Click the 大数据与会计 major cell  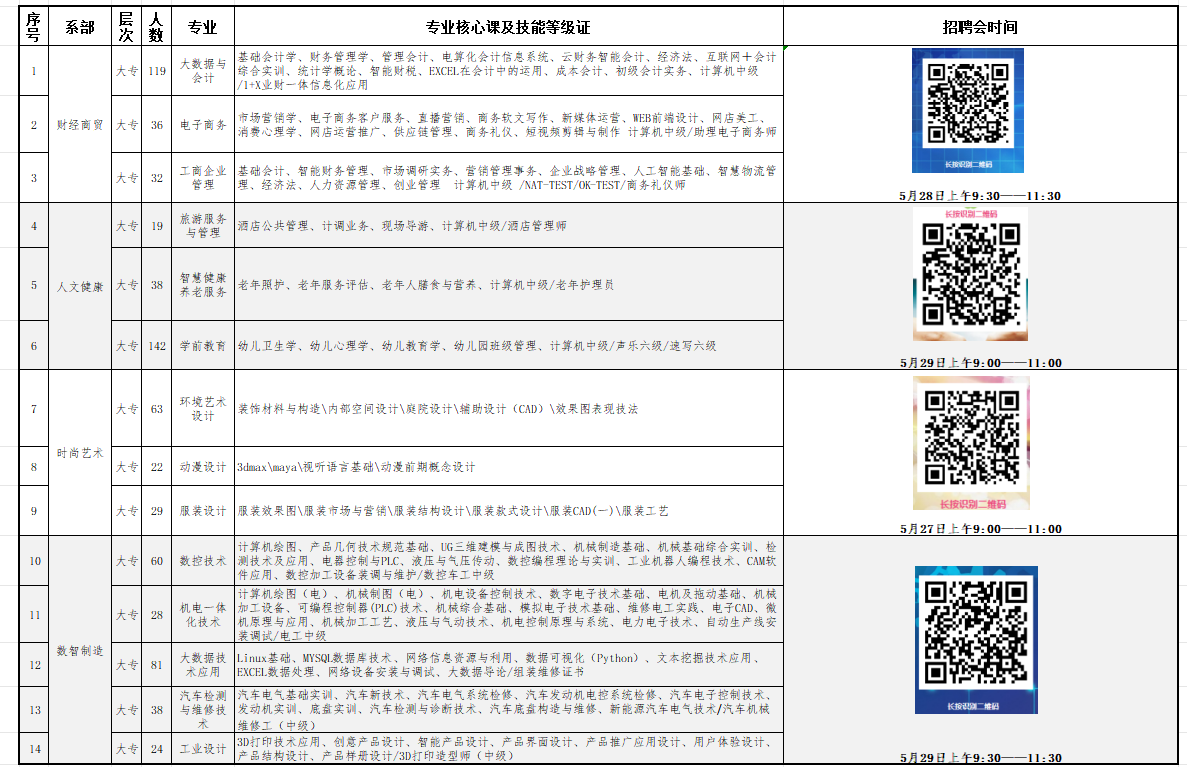click(203, 71)
